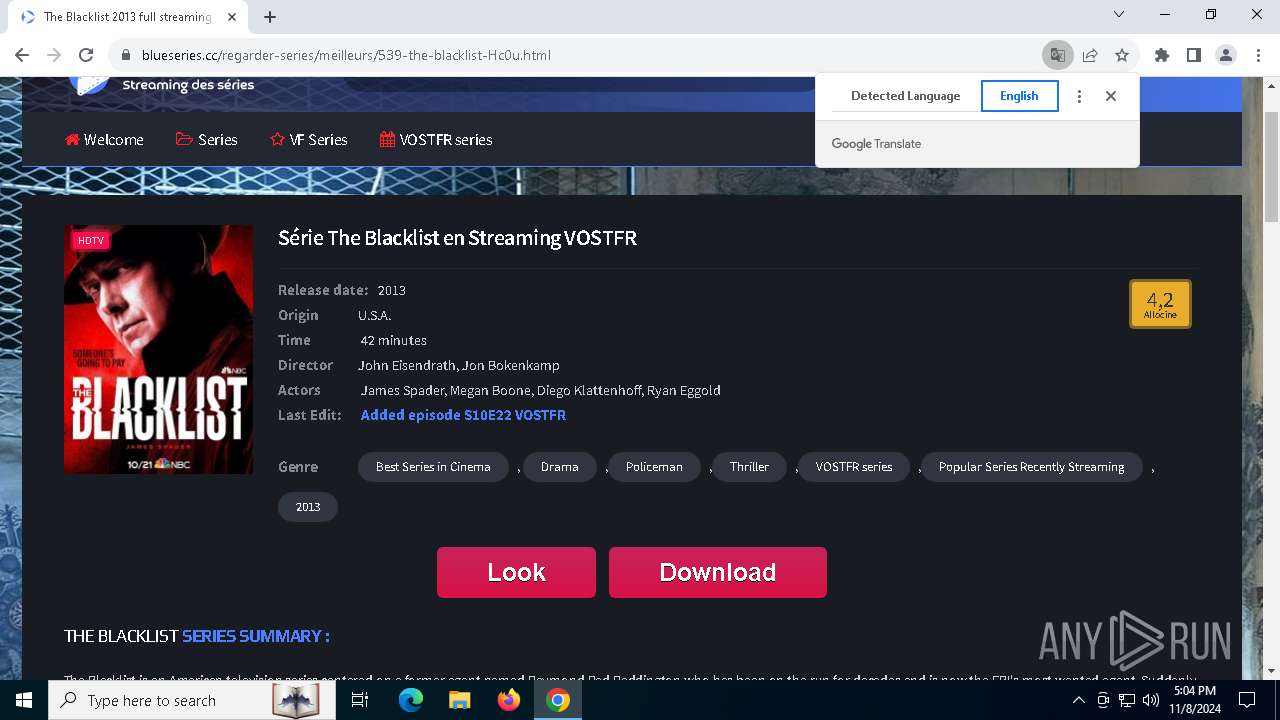Launch Microsoft Edge from taskbar
The image size is (1280, 720).
click(411, 700)
